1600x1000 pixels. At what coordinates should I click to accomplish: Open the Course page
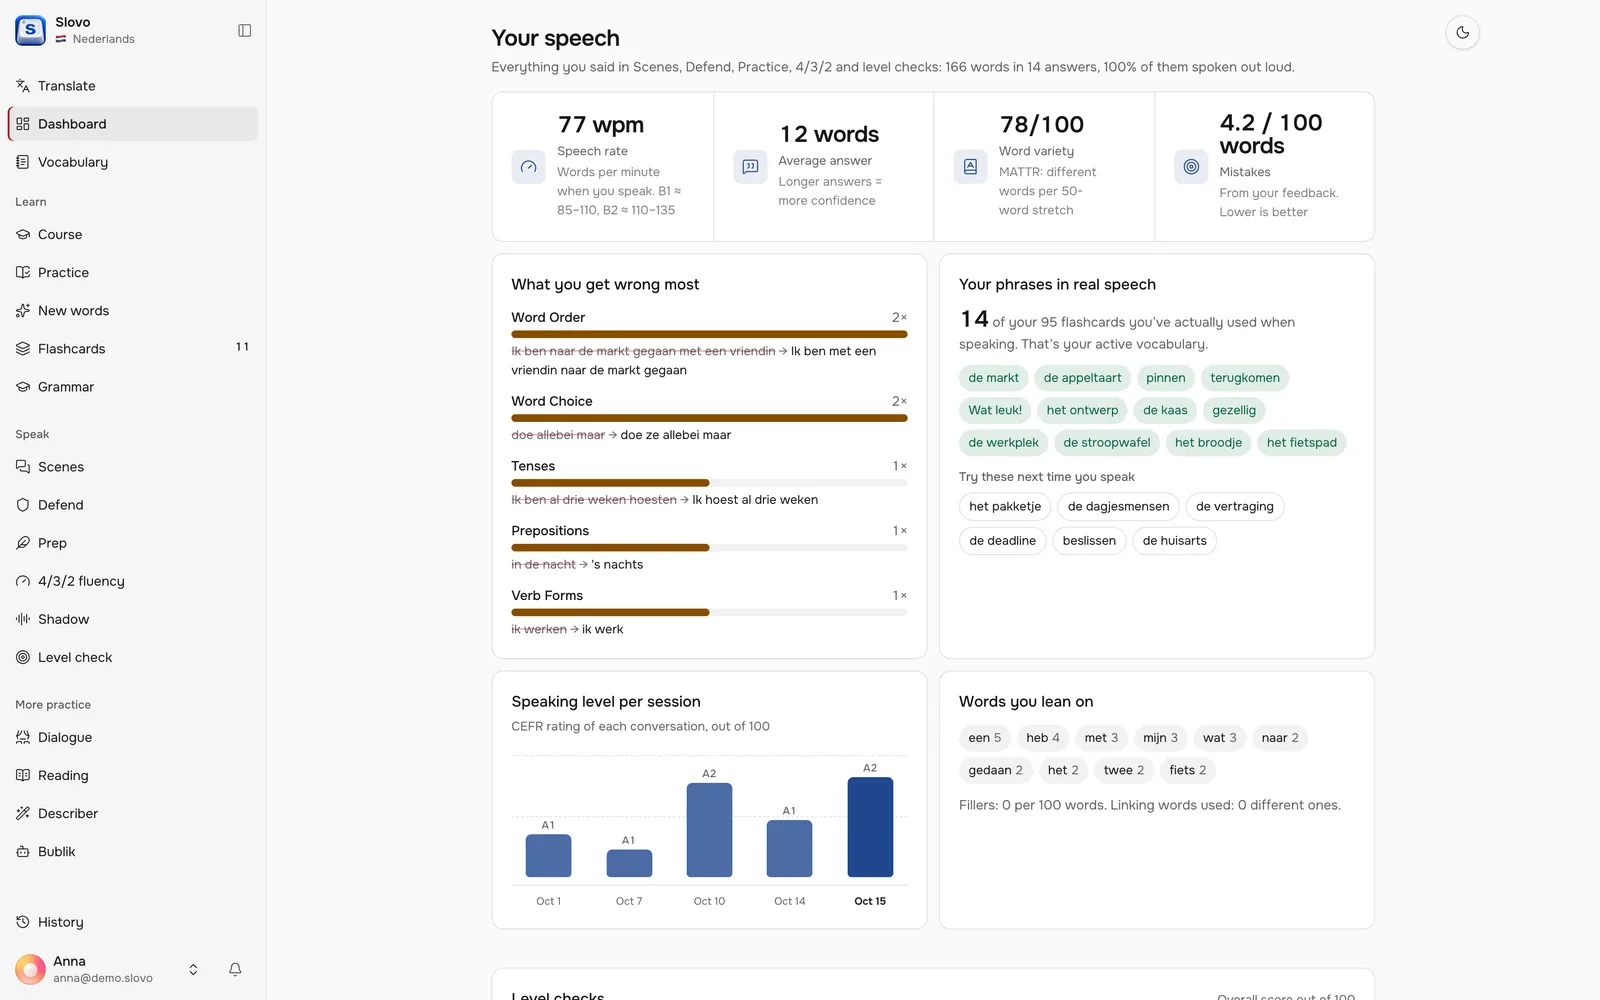point(132,234)
